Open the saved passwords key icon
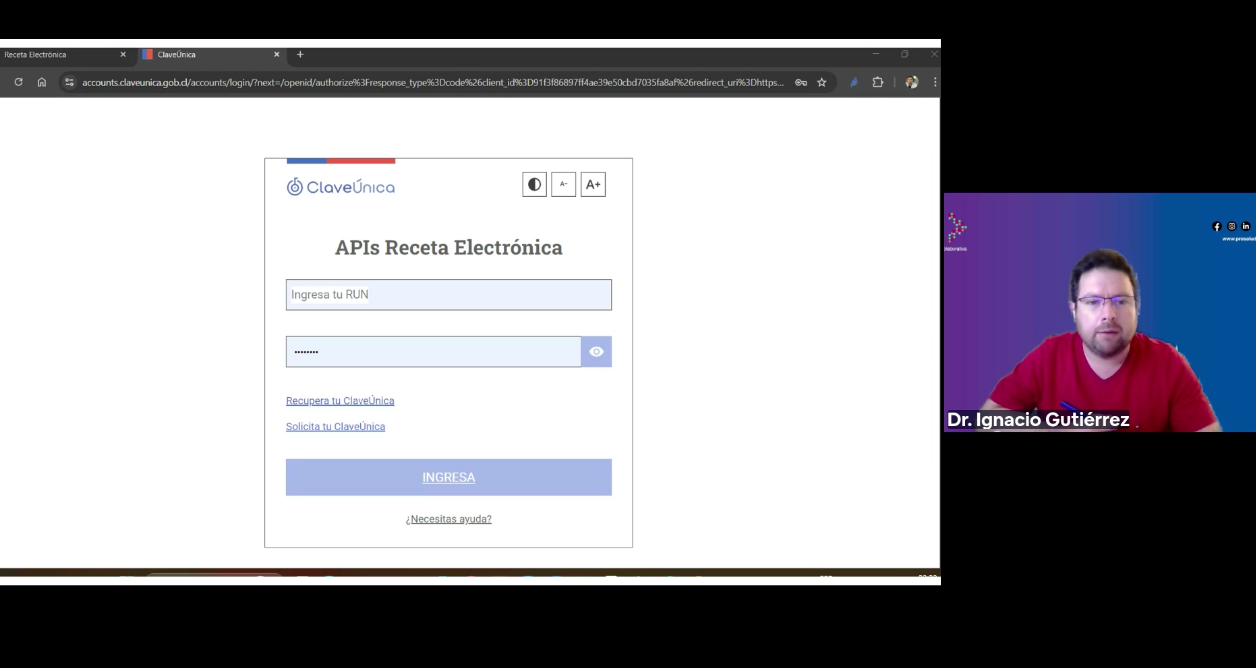The width and height of the screenshot is (1256, 668). coord(801,82)
